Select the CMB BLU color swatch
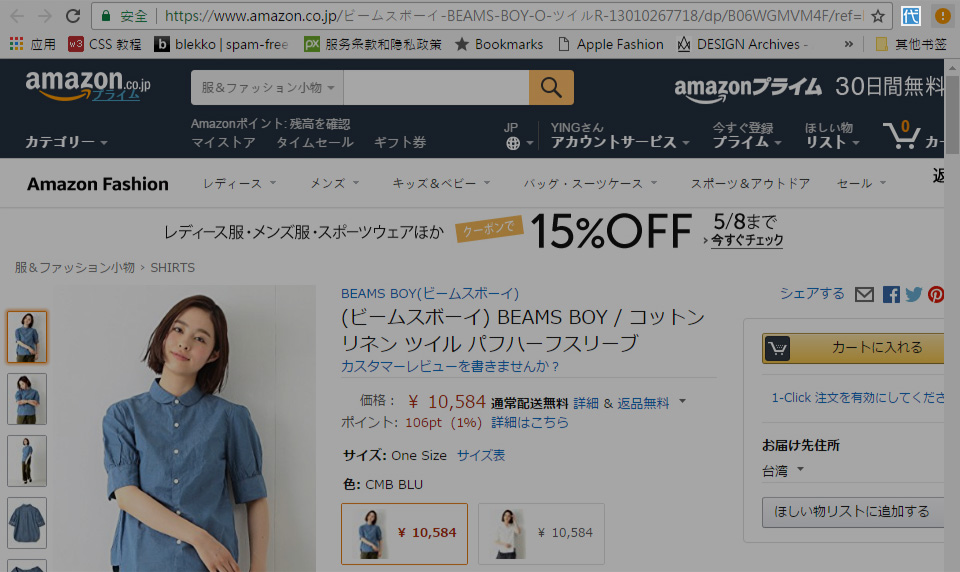 tap(404, 533)
